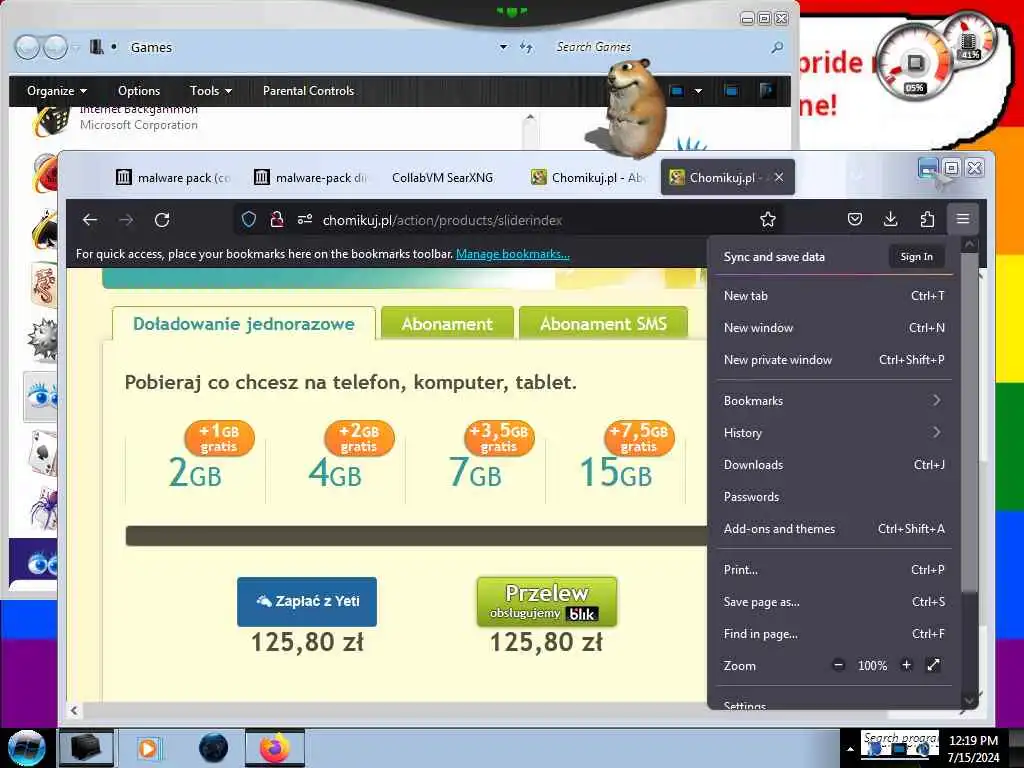Expand History submenu

(834, 432)
